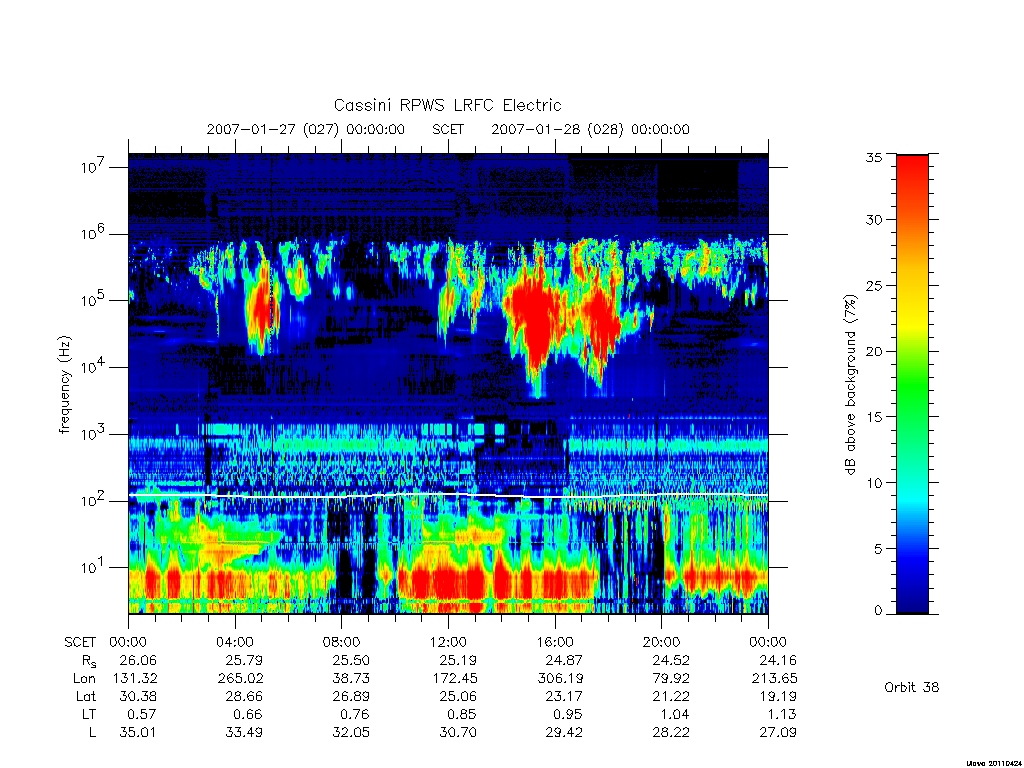Click the 10^4 frequency tick label
This screenshot has height=768, width=1024.
click(x=93, y=368)
